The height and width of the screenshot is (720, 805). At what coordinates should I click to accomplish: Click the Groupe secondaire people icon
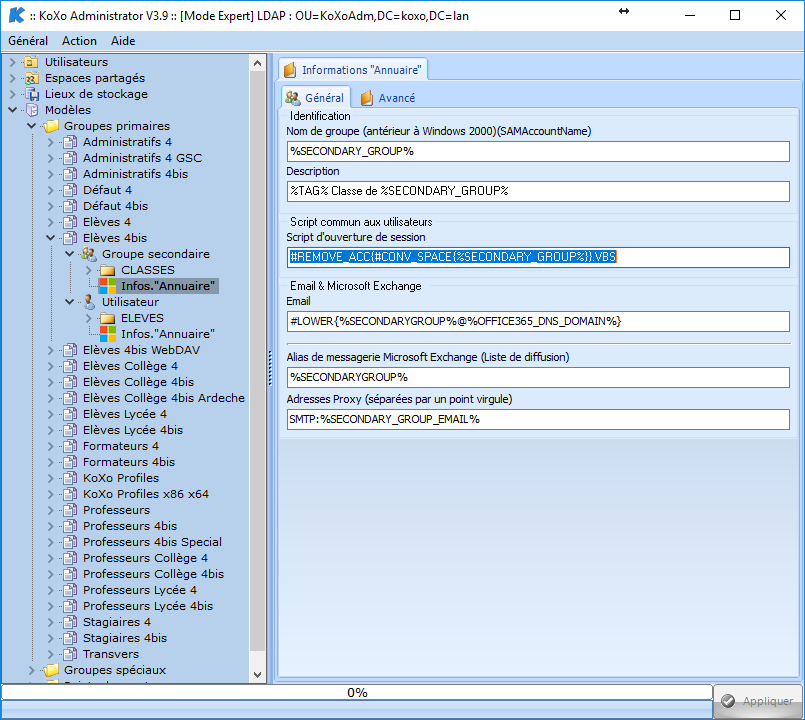point(89,254)
